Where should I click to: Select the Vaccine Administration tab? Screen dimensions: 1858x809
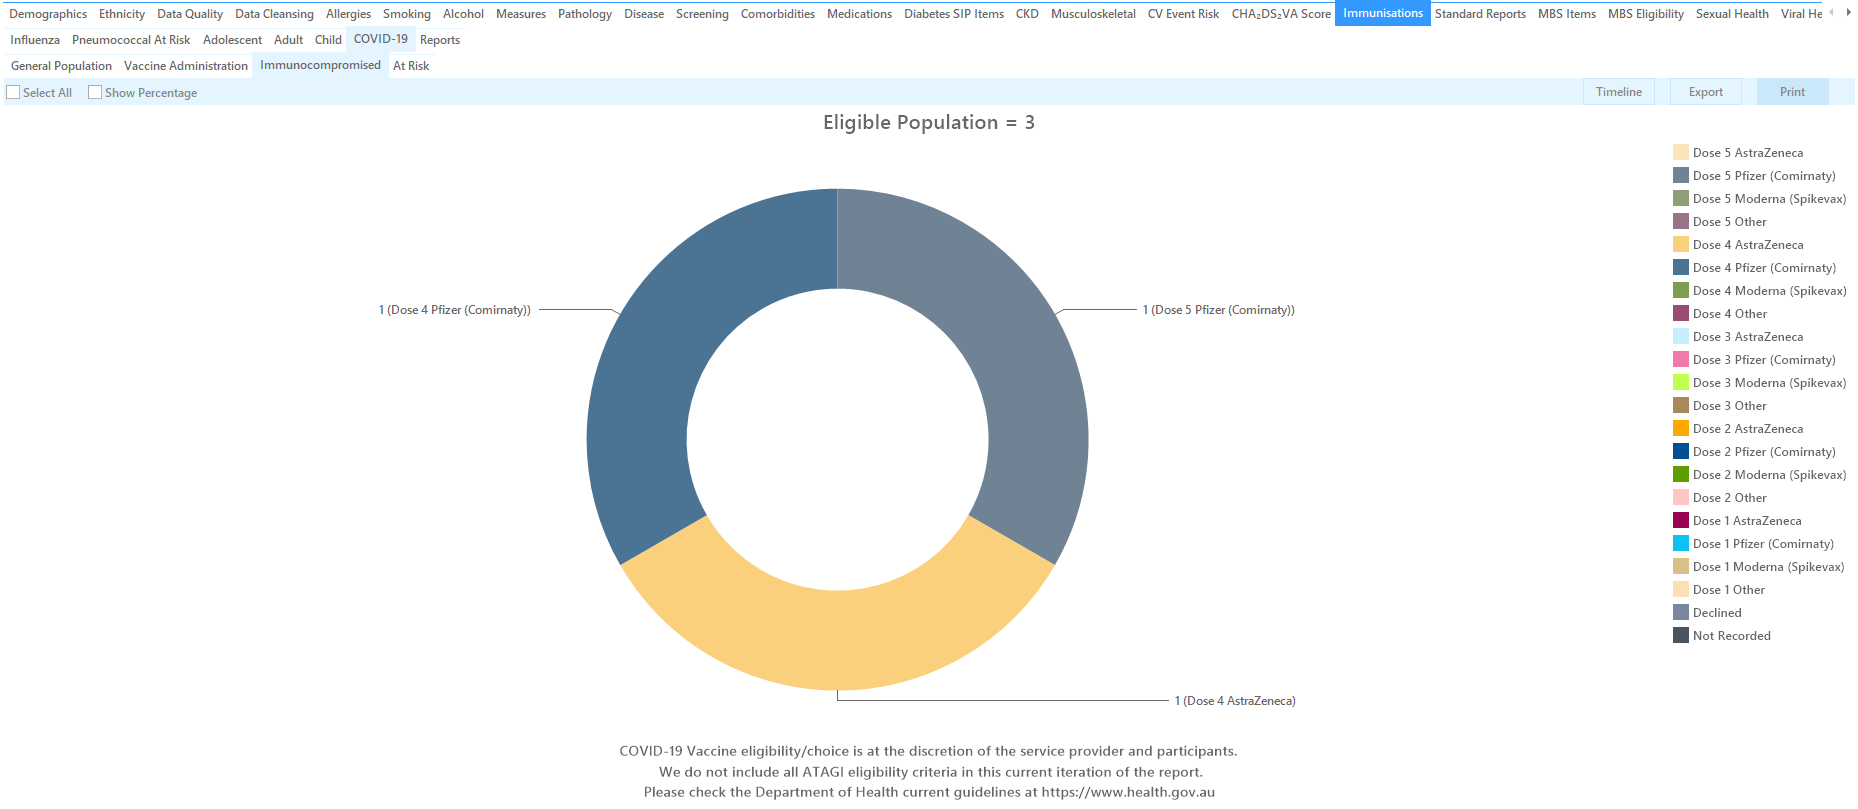186,66
